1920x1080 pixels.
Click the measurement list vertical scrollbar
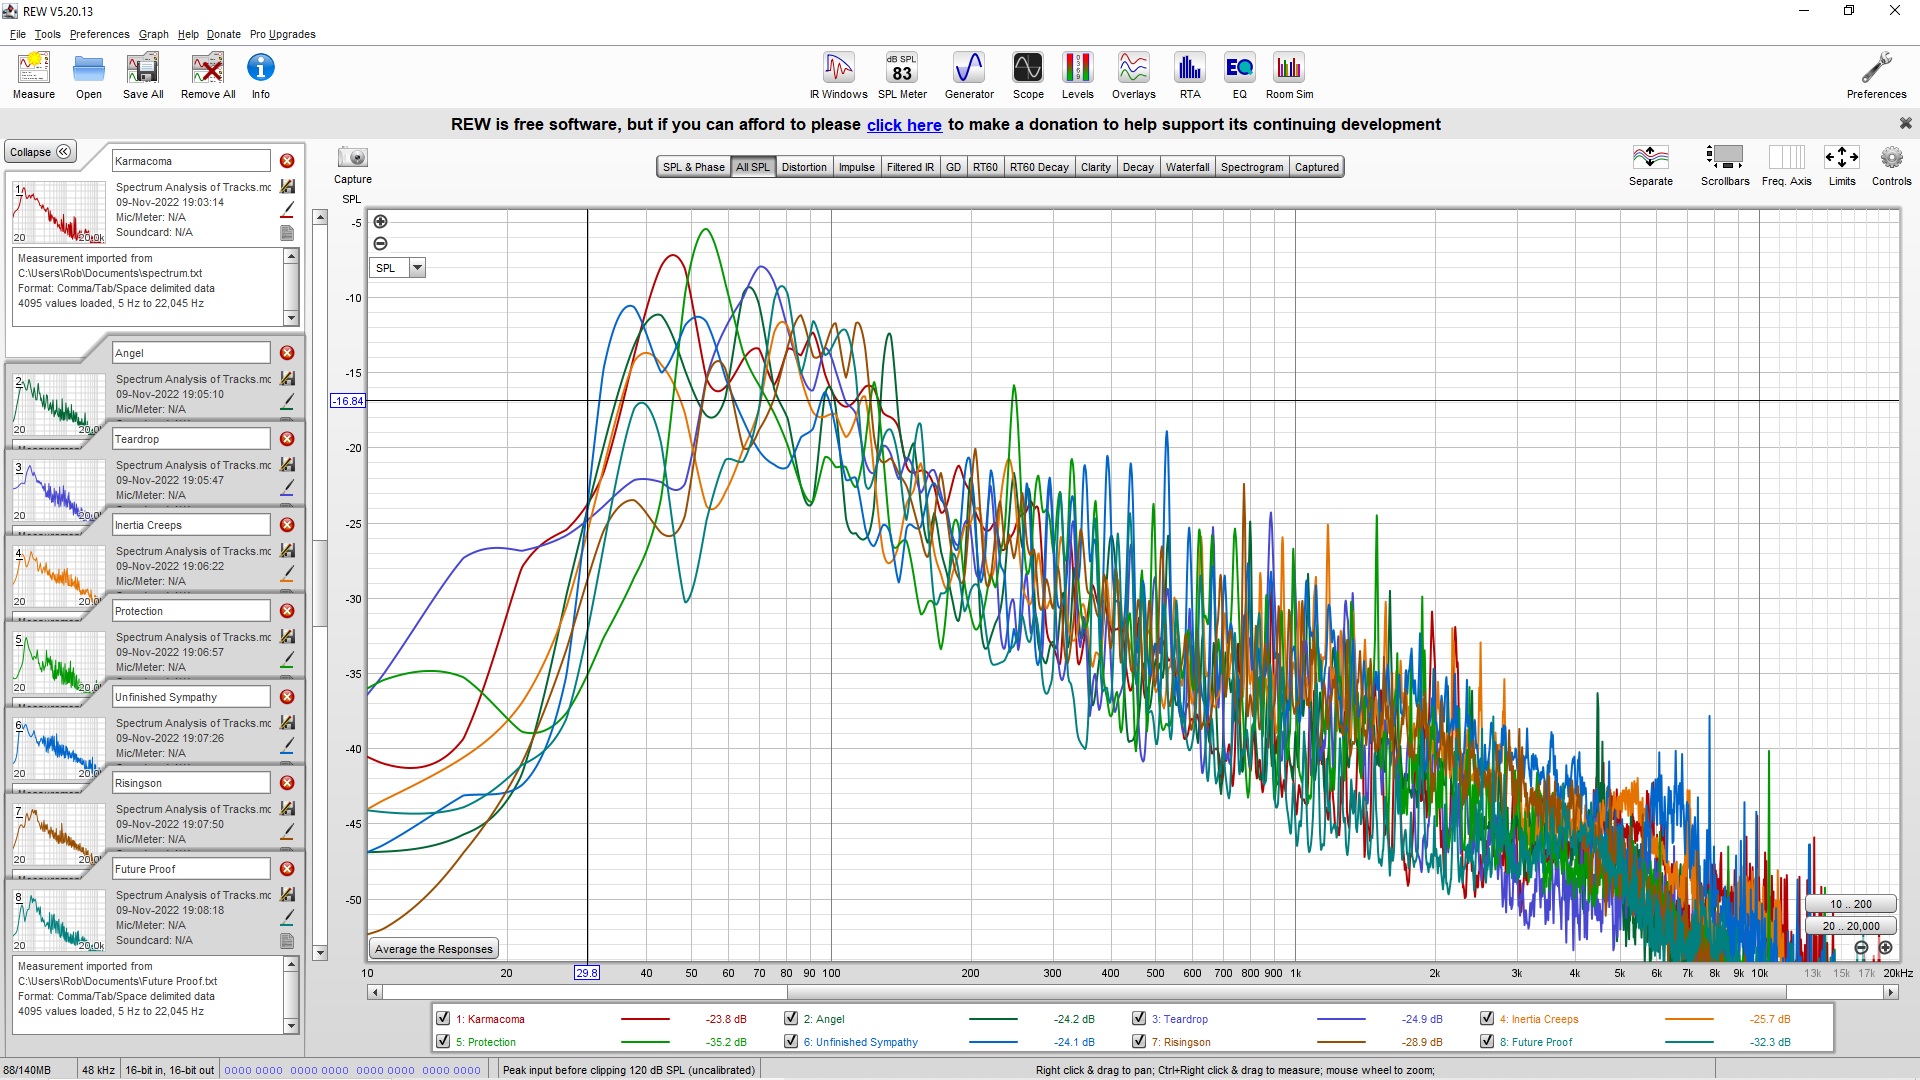[x=320, y=585]
